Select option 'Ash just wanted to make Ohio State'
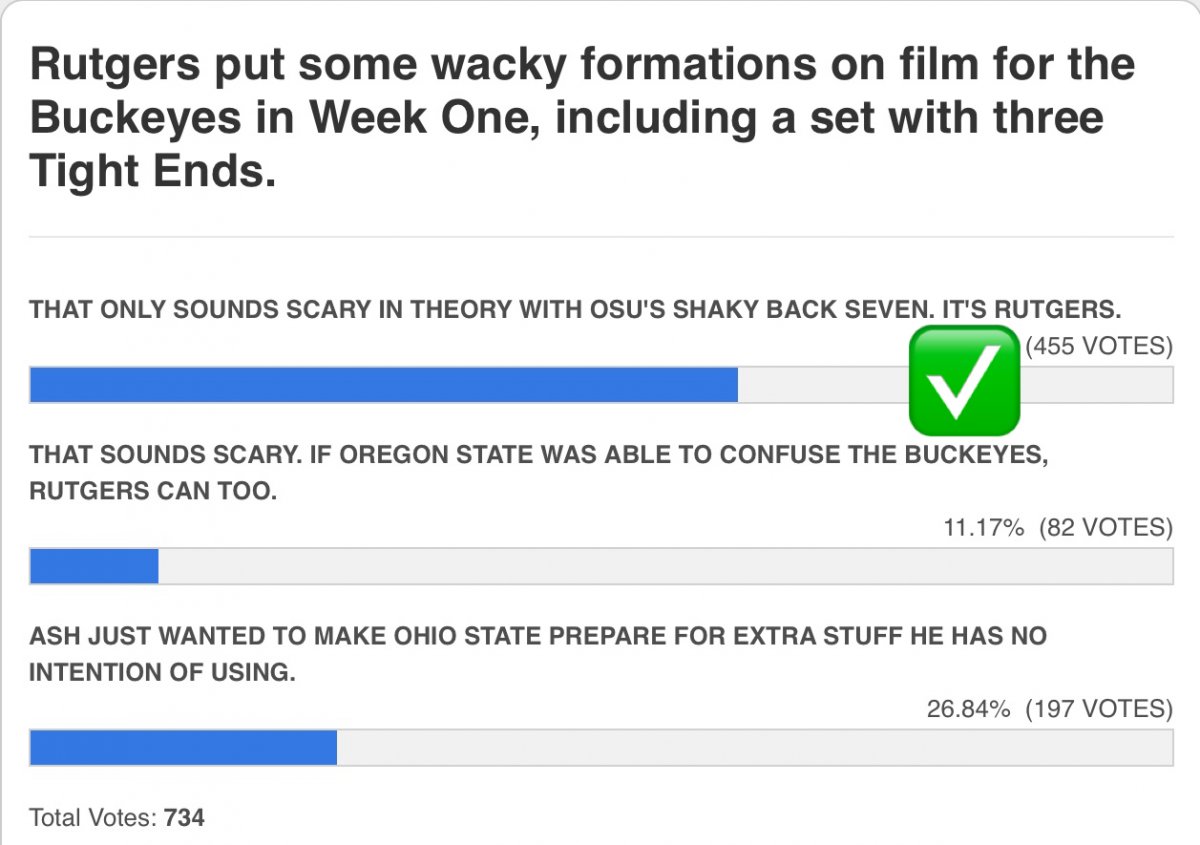This screenshot has height=845, width=1200. click(538, 654)
